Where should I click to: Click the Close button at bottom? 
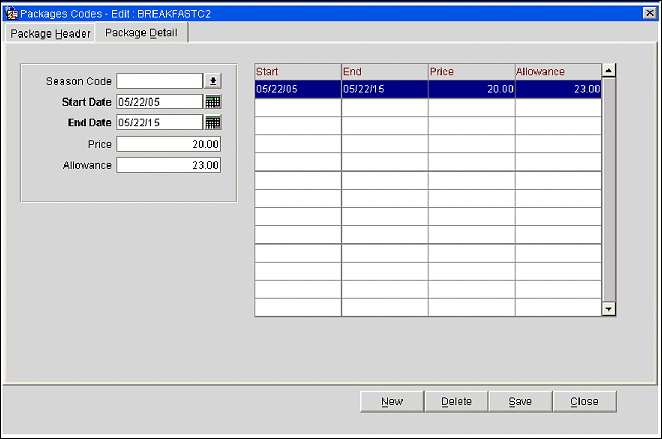[584, 401]
